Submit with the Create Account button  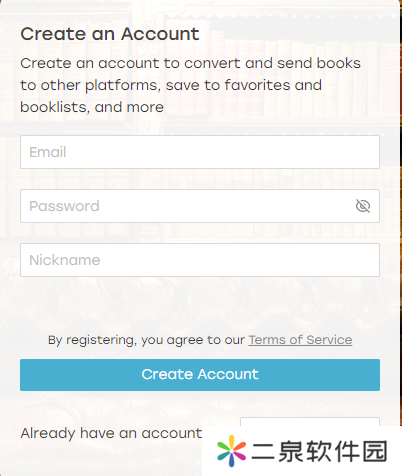tap(200, 375)
